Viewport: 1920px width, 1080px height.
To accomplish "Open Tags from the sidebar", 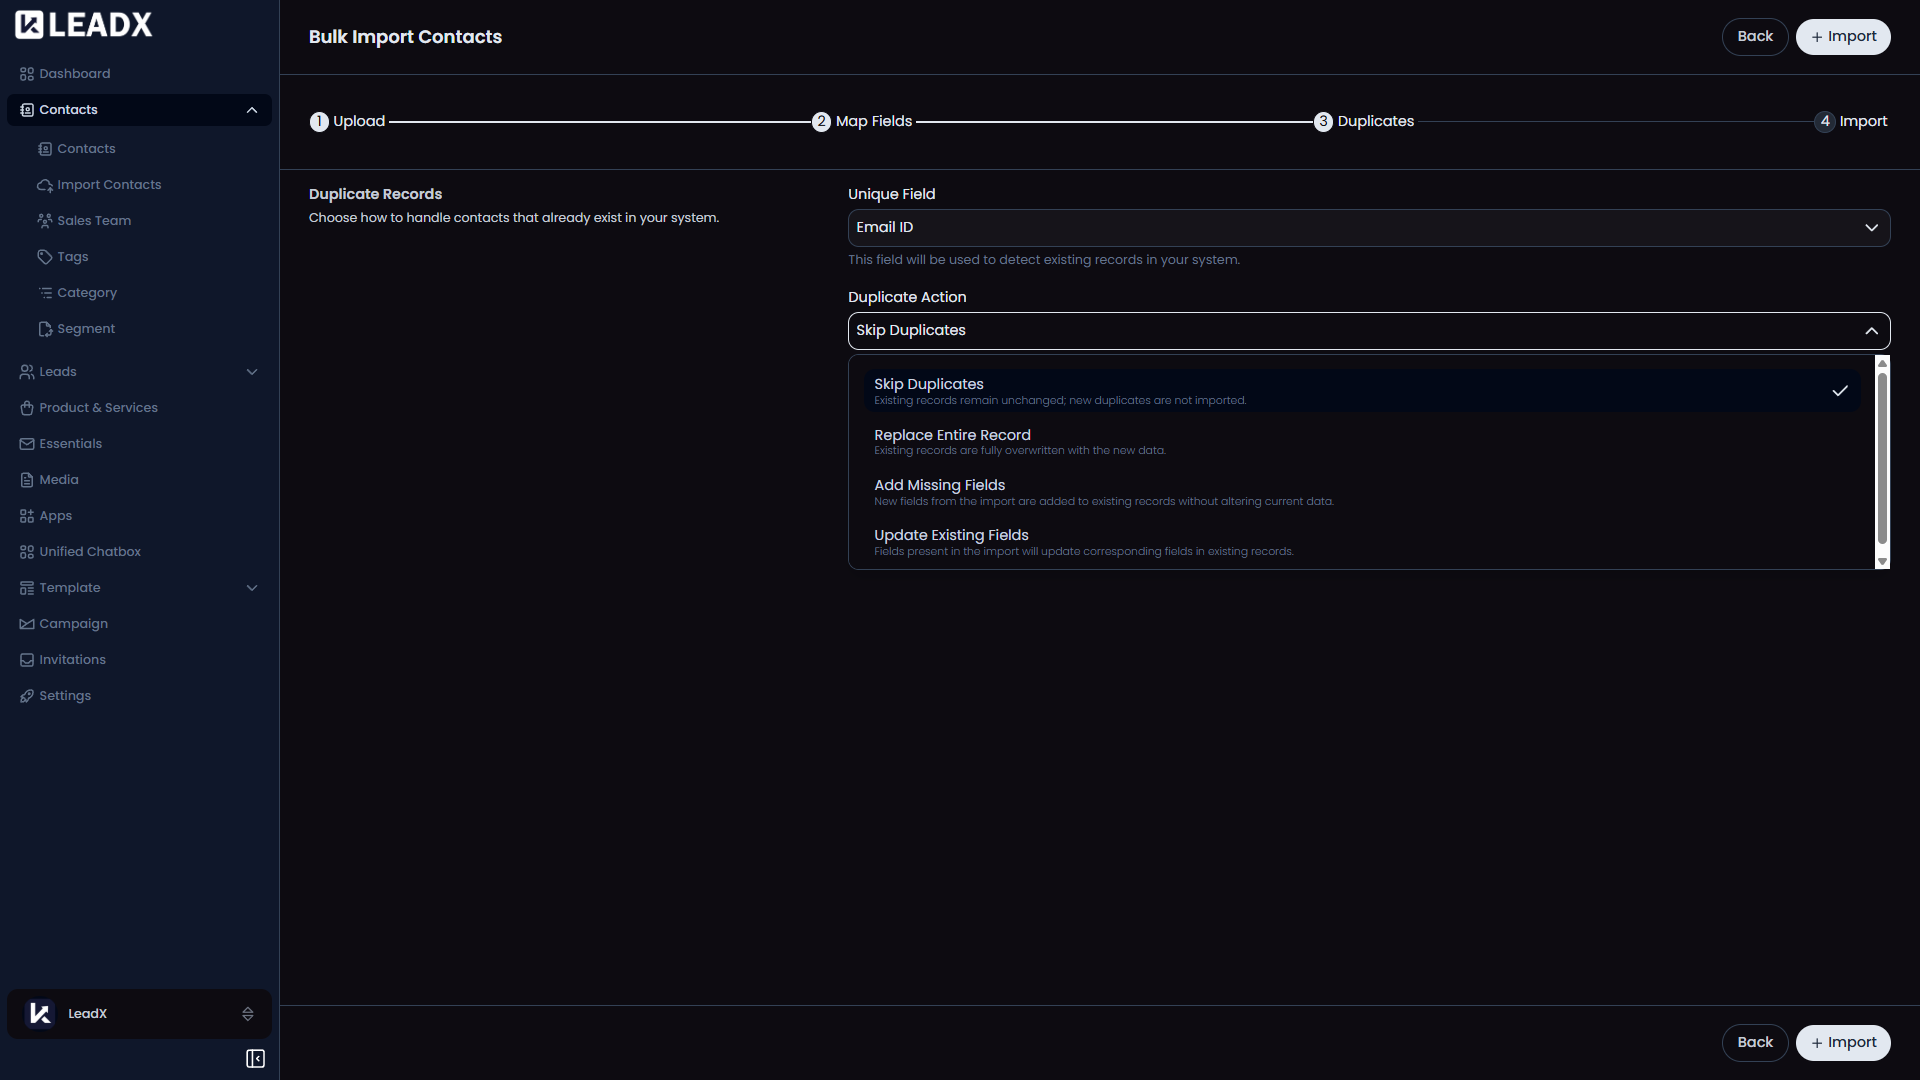I will (46, 256).
